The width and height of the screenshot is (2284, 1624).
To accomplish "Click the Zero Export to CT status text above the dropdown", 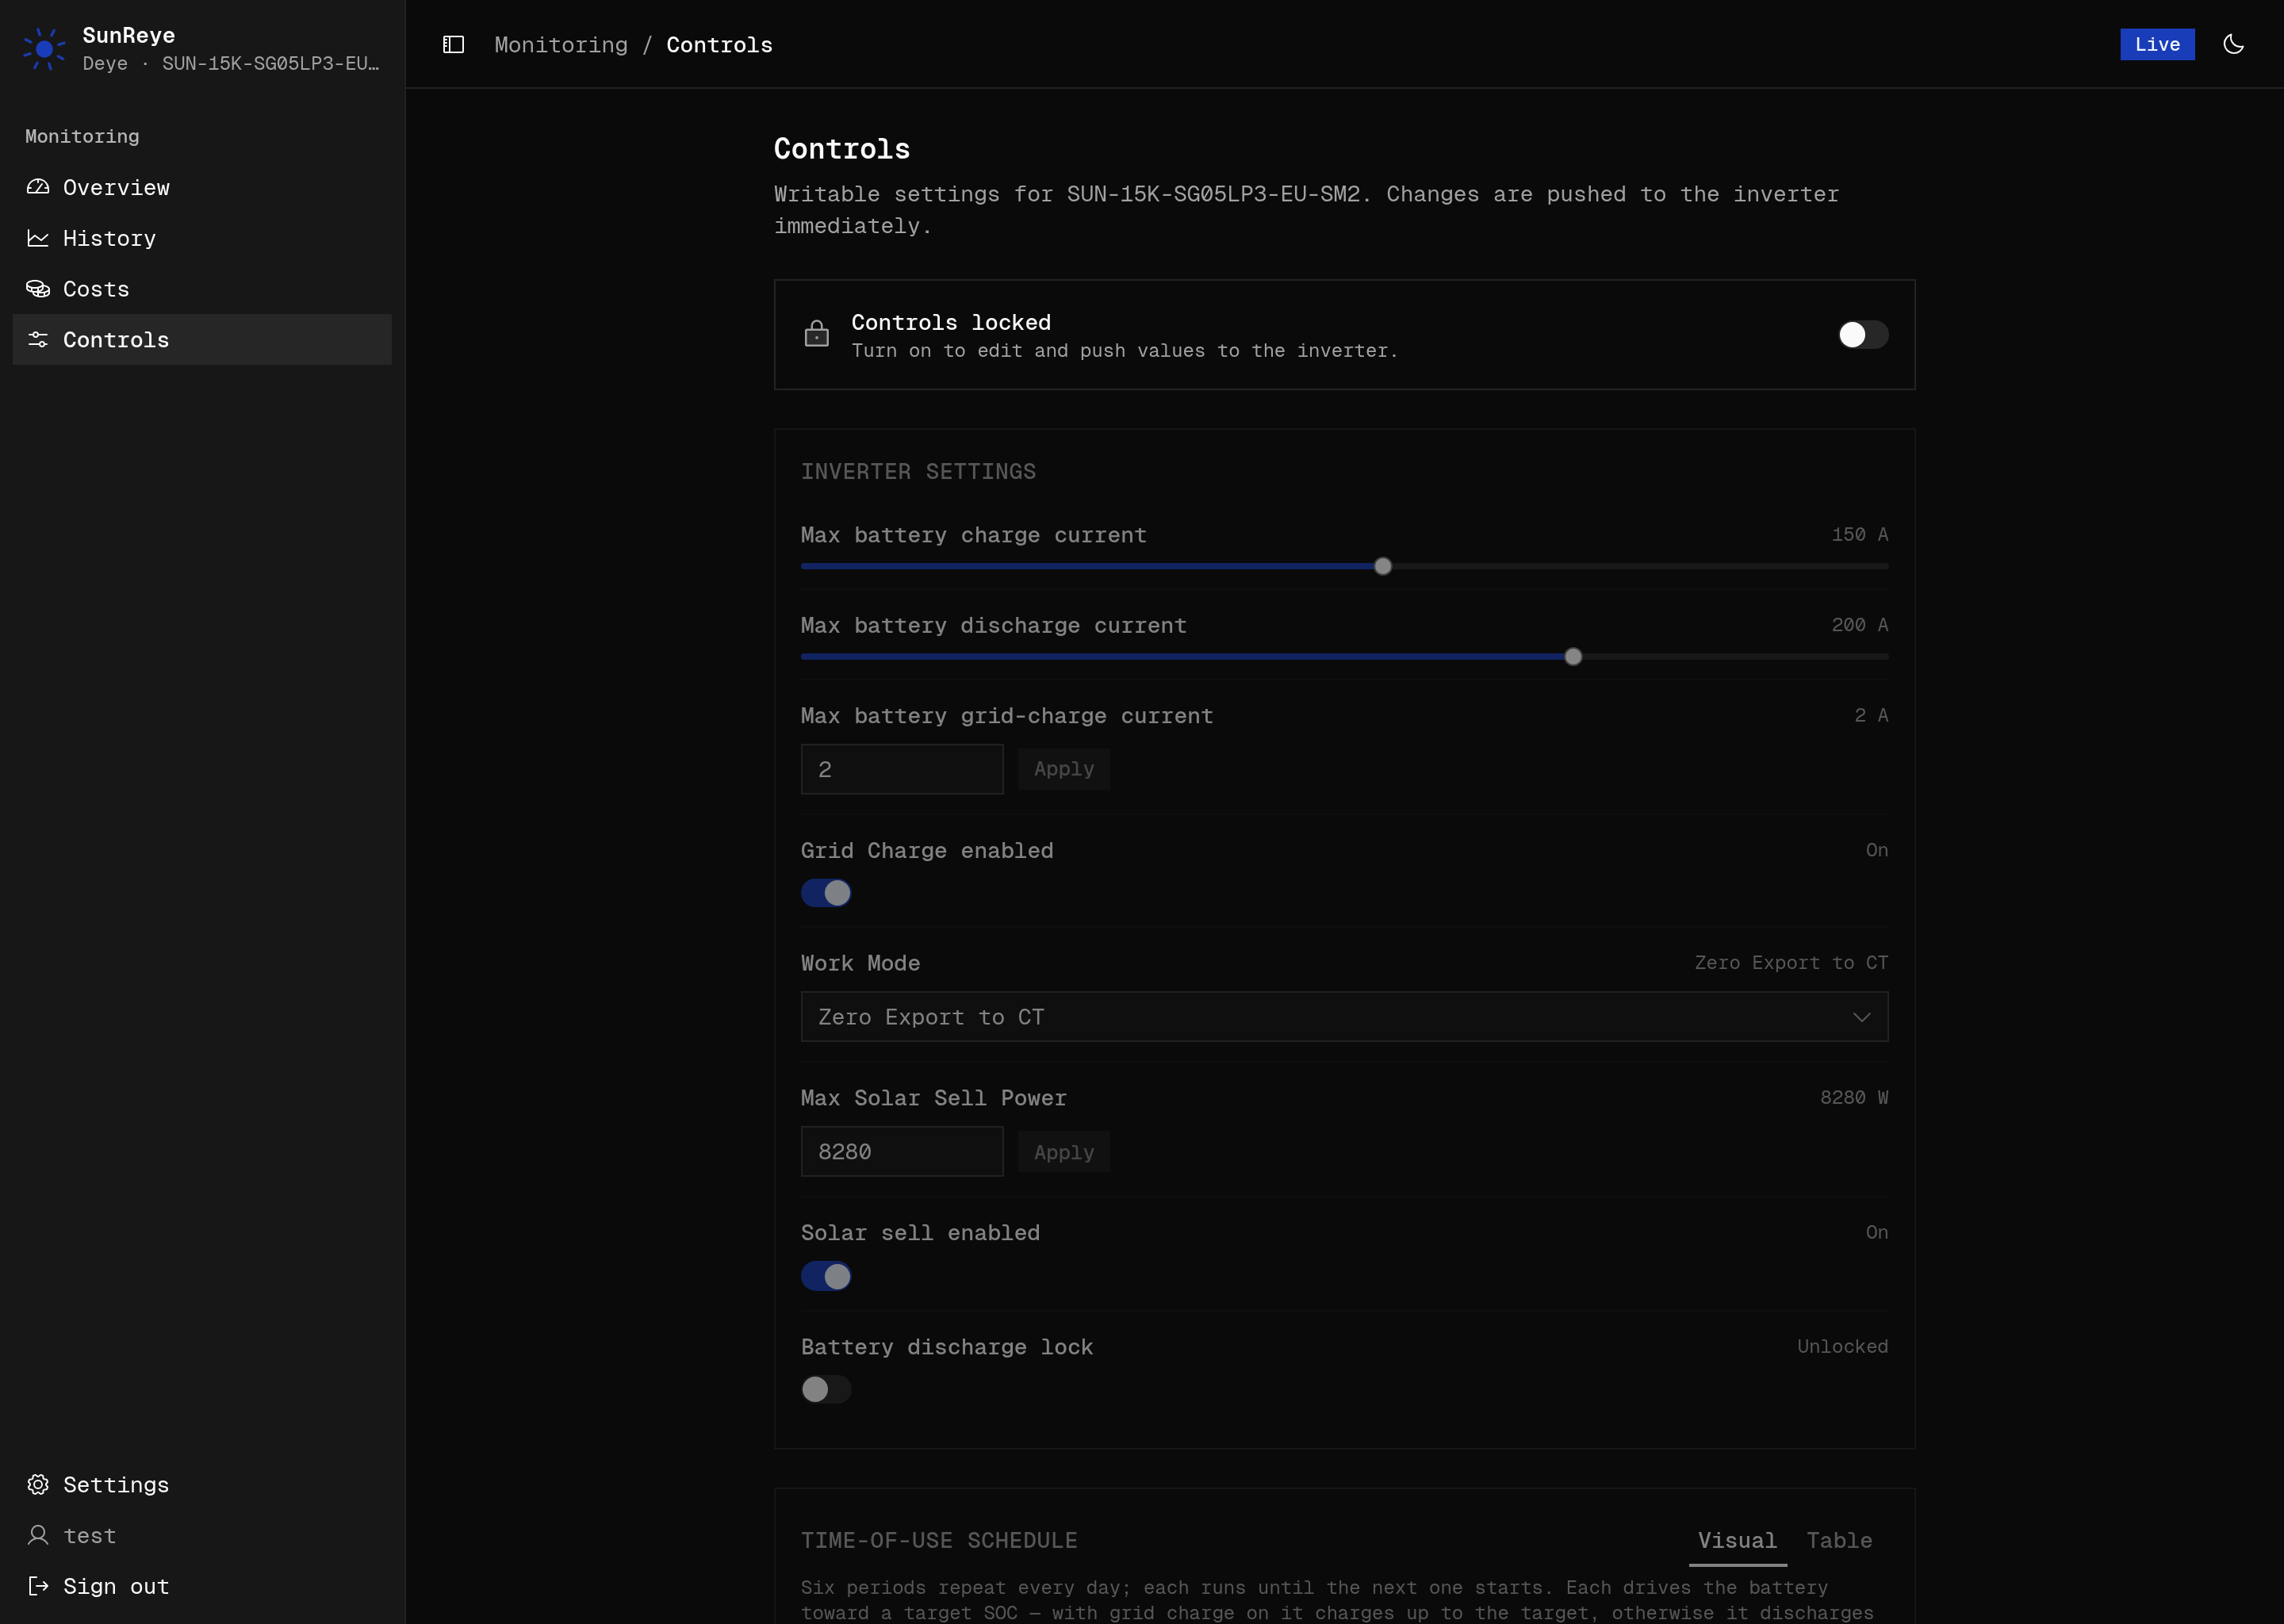I will (x=1791, y=963).
